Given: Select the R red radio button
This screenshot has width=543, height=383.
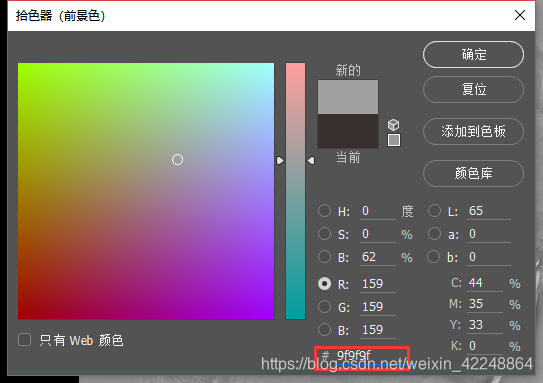Looking at the screenshot, I should point(324,284).
